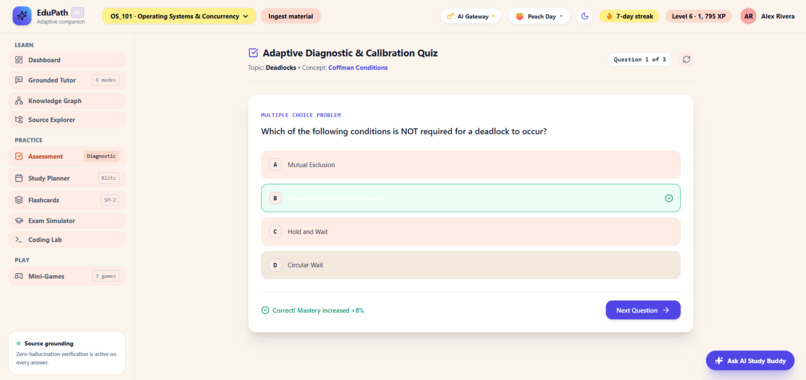Click the Source Explorer tree icon
Image resolution: width=806 pixels, height=380 pixels.
(19, 120)
